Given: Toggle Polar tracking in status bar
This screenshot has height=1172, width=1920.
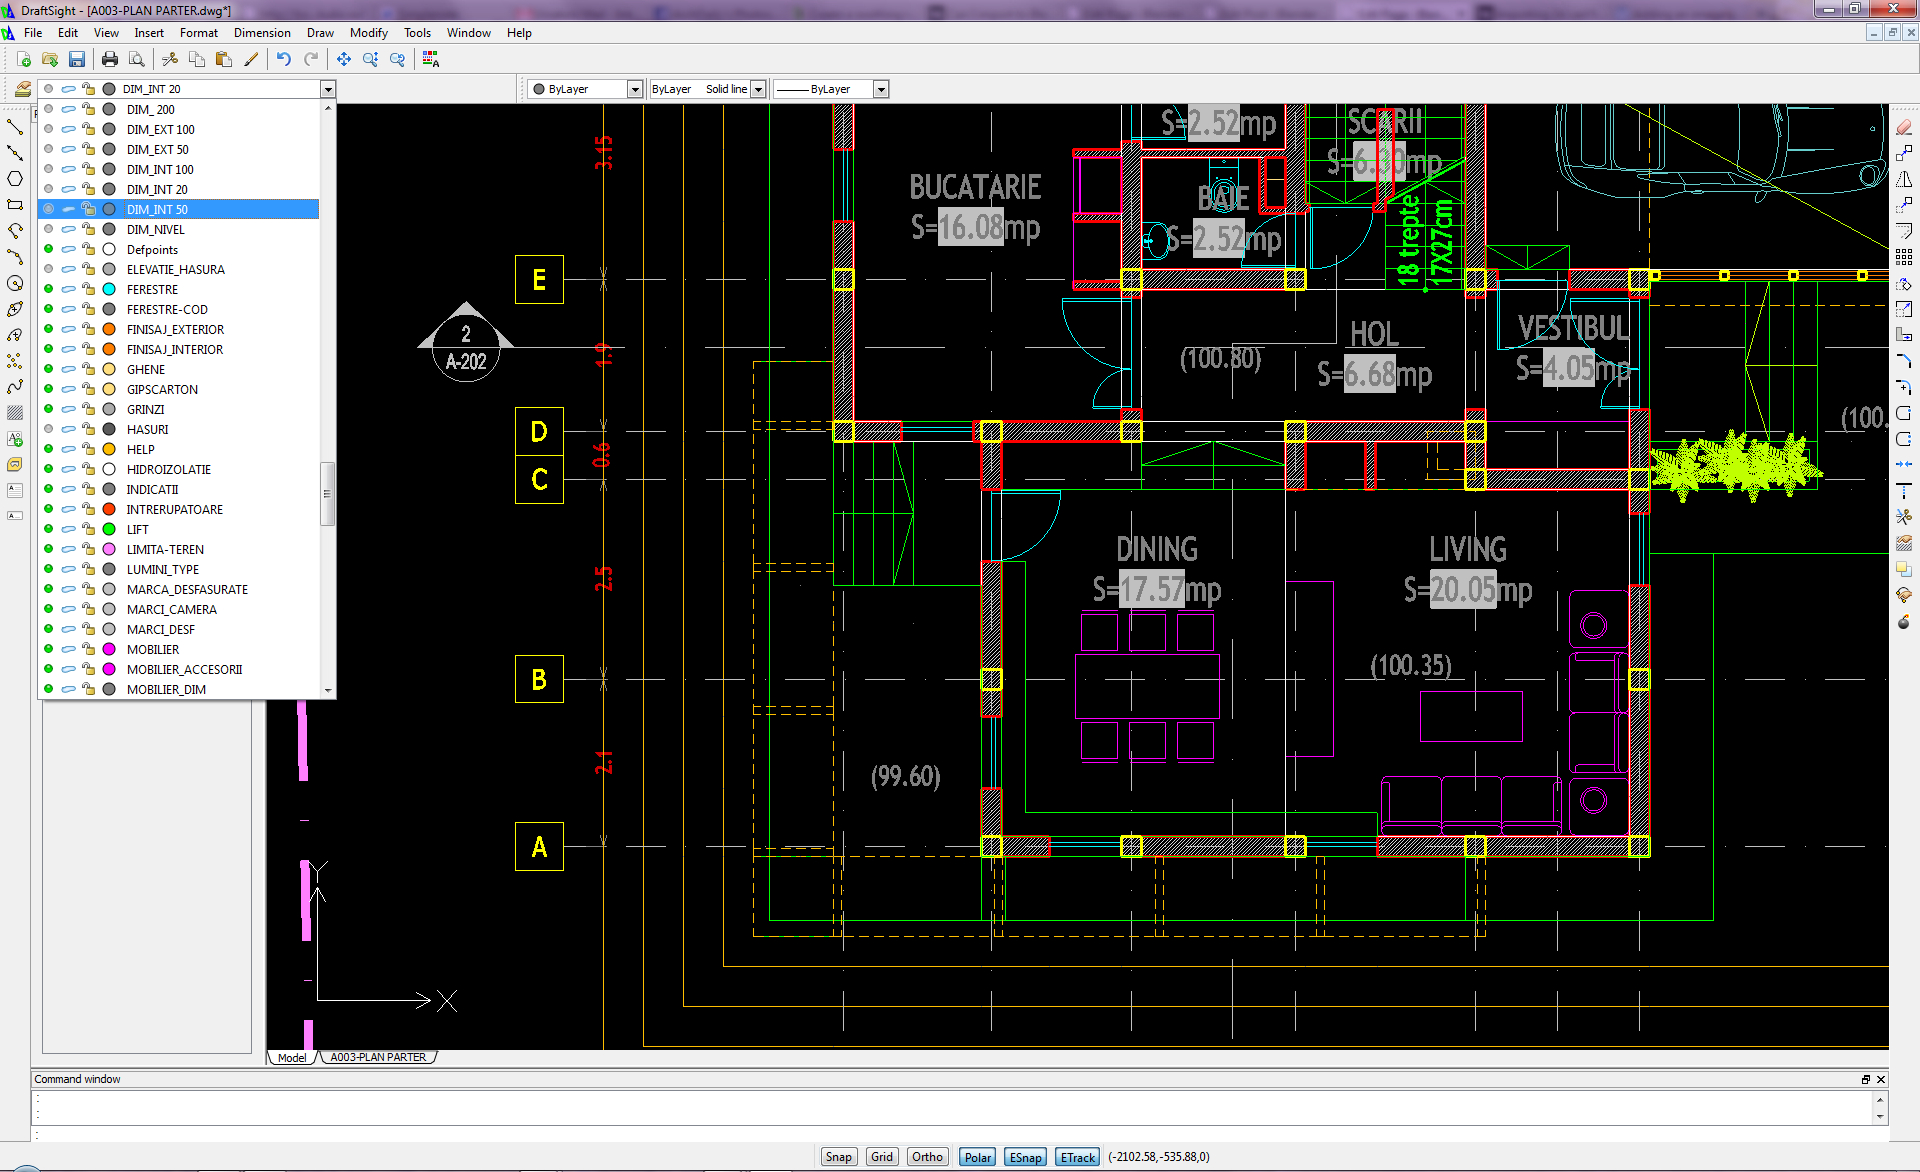Looking at the screenshot, I should (981, 1156).
